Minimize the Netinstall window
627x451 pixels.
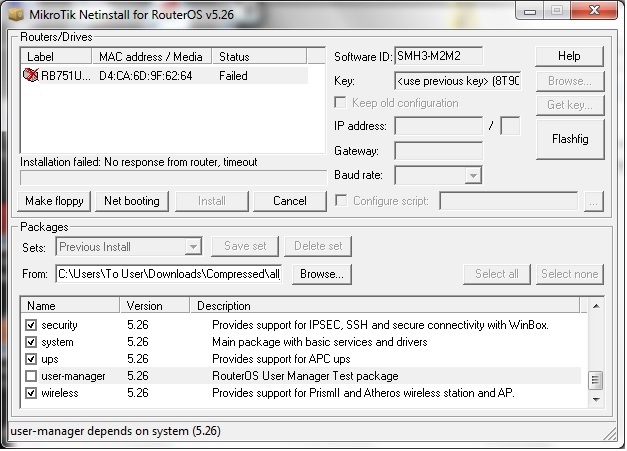click(x=530, y=11)
